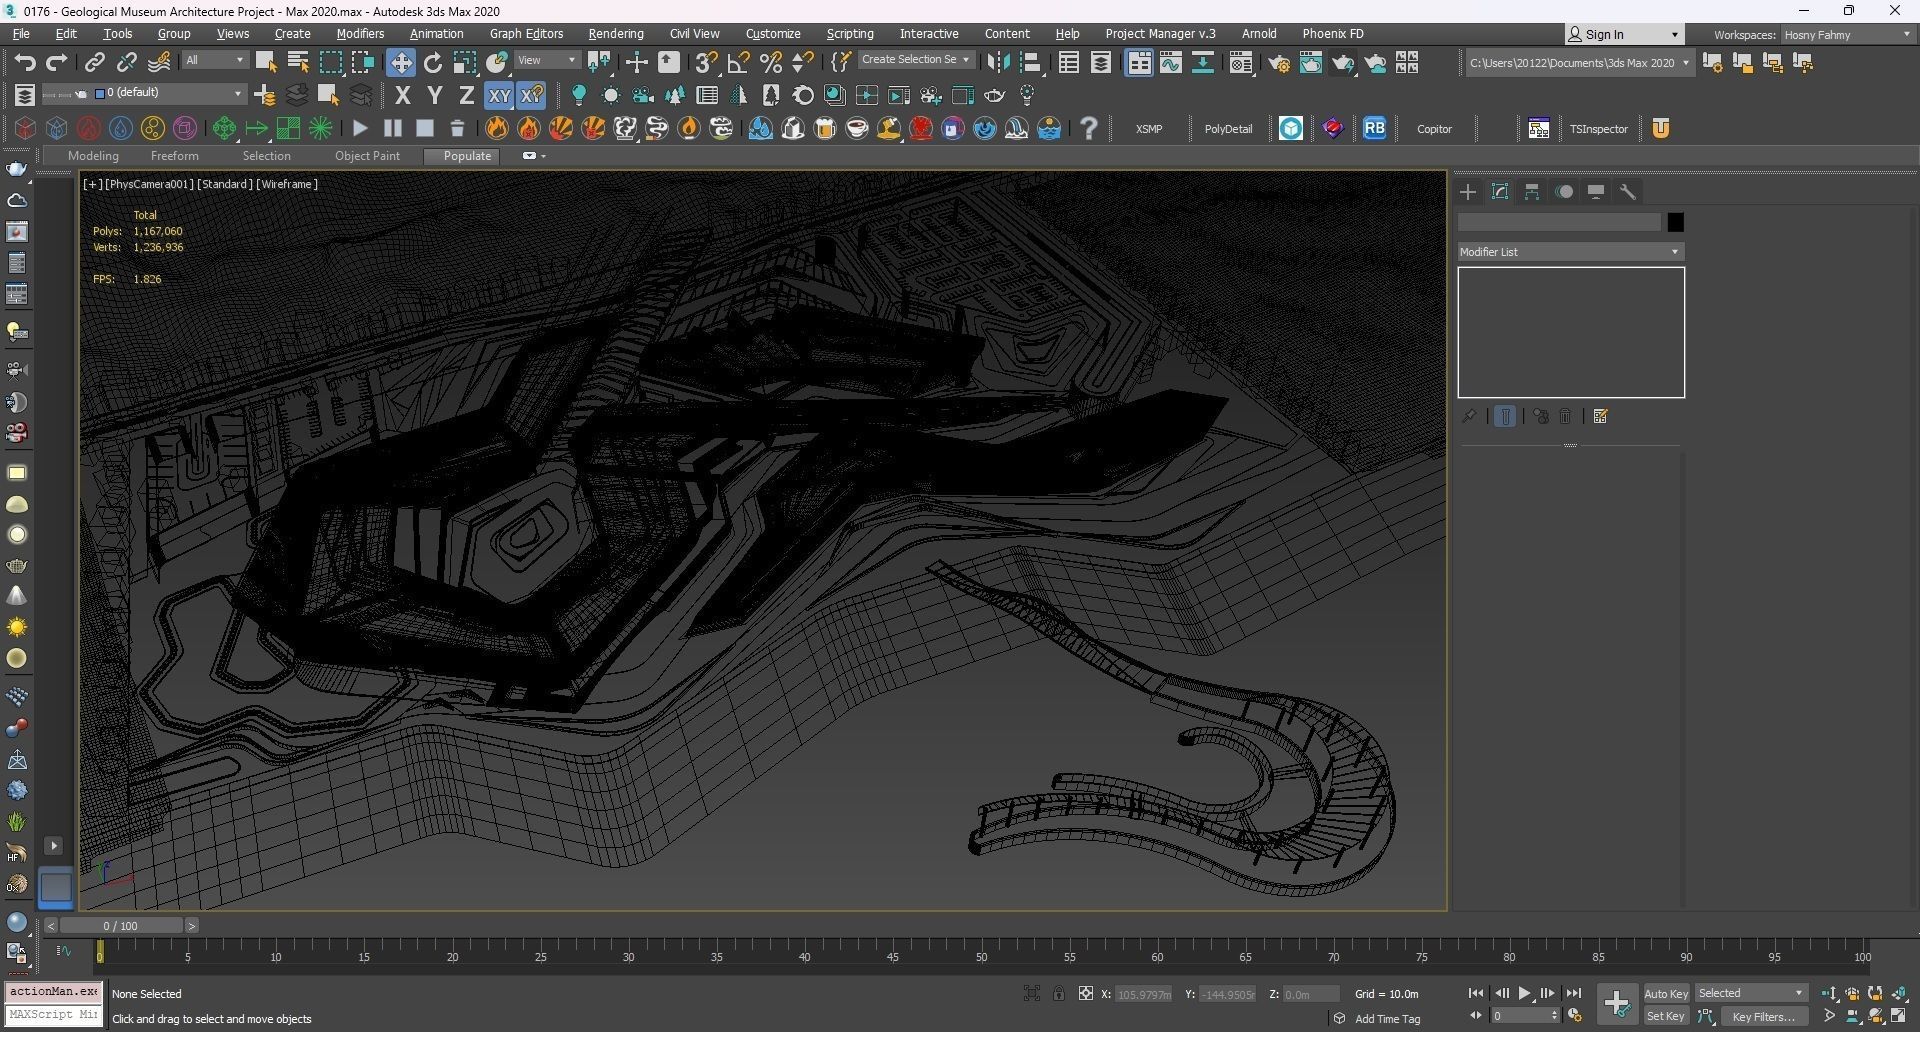Click the Time Configuration icon
The width and height of the screenshot is (1920, 1040).
(x=1575, y=1016)
